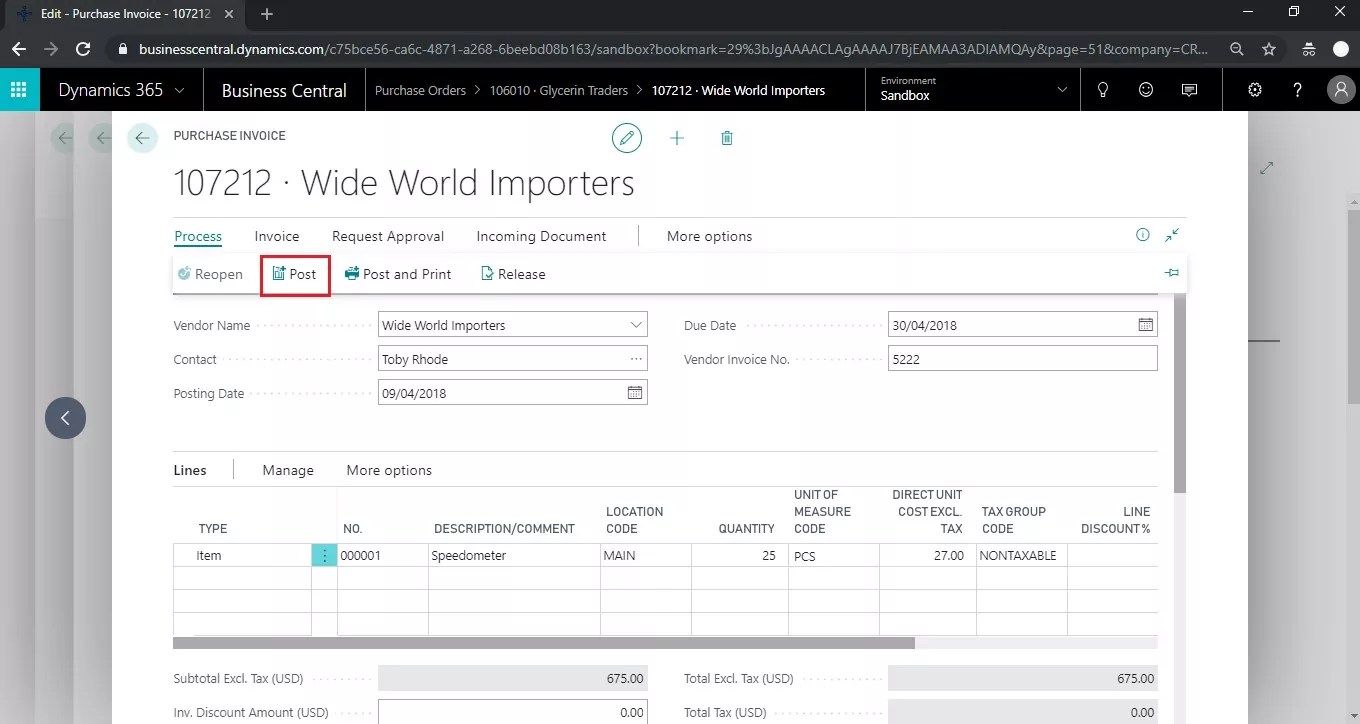
Task: Bookmark this page with the star
Action: pyautogui.click(x=1269, y=49)
